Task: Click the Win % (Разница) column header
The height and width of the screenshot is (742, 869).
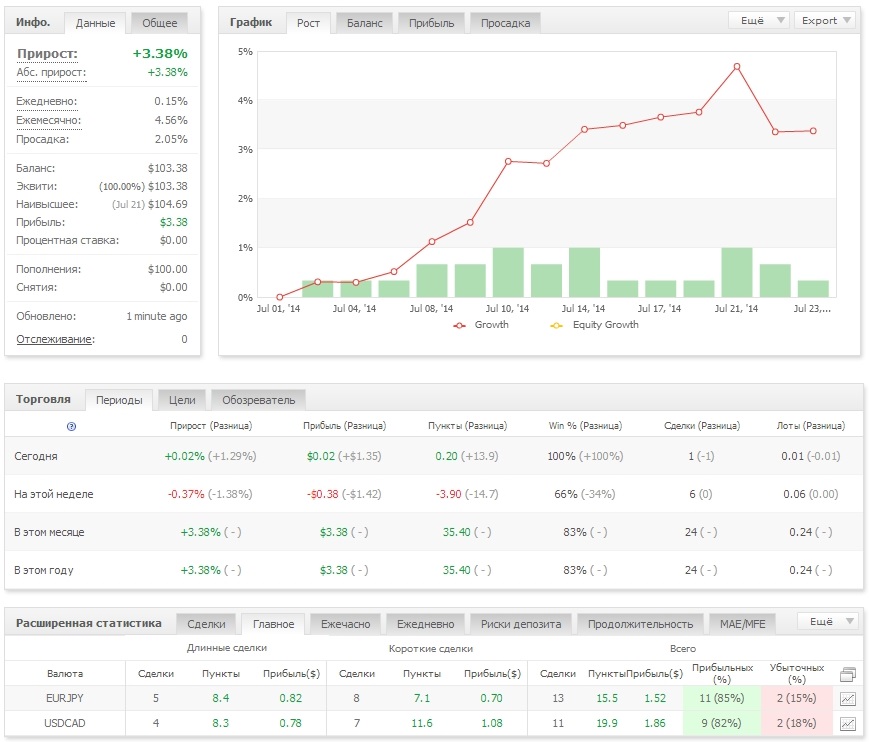Action: 585,426
